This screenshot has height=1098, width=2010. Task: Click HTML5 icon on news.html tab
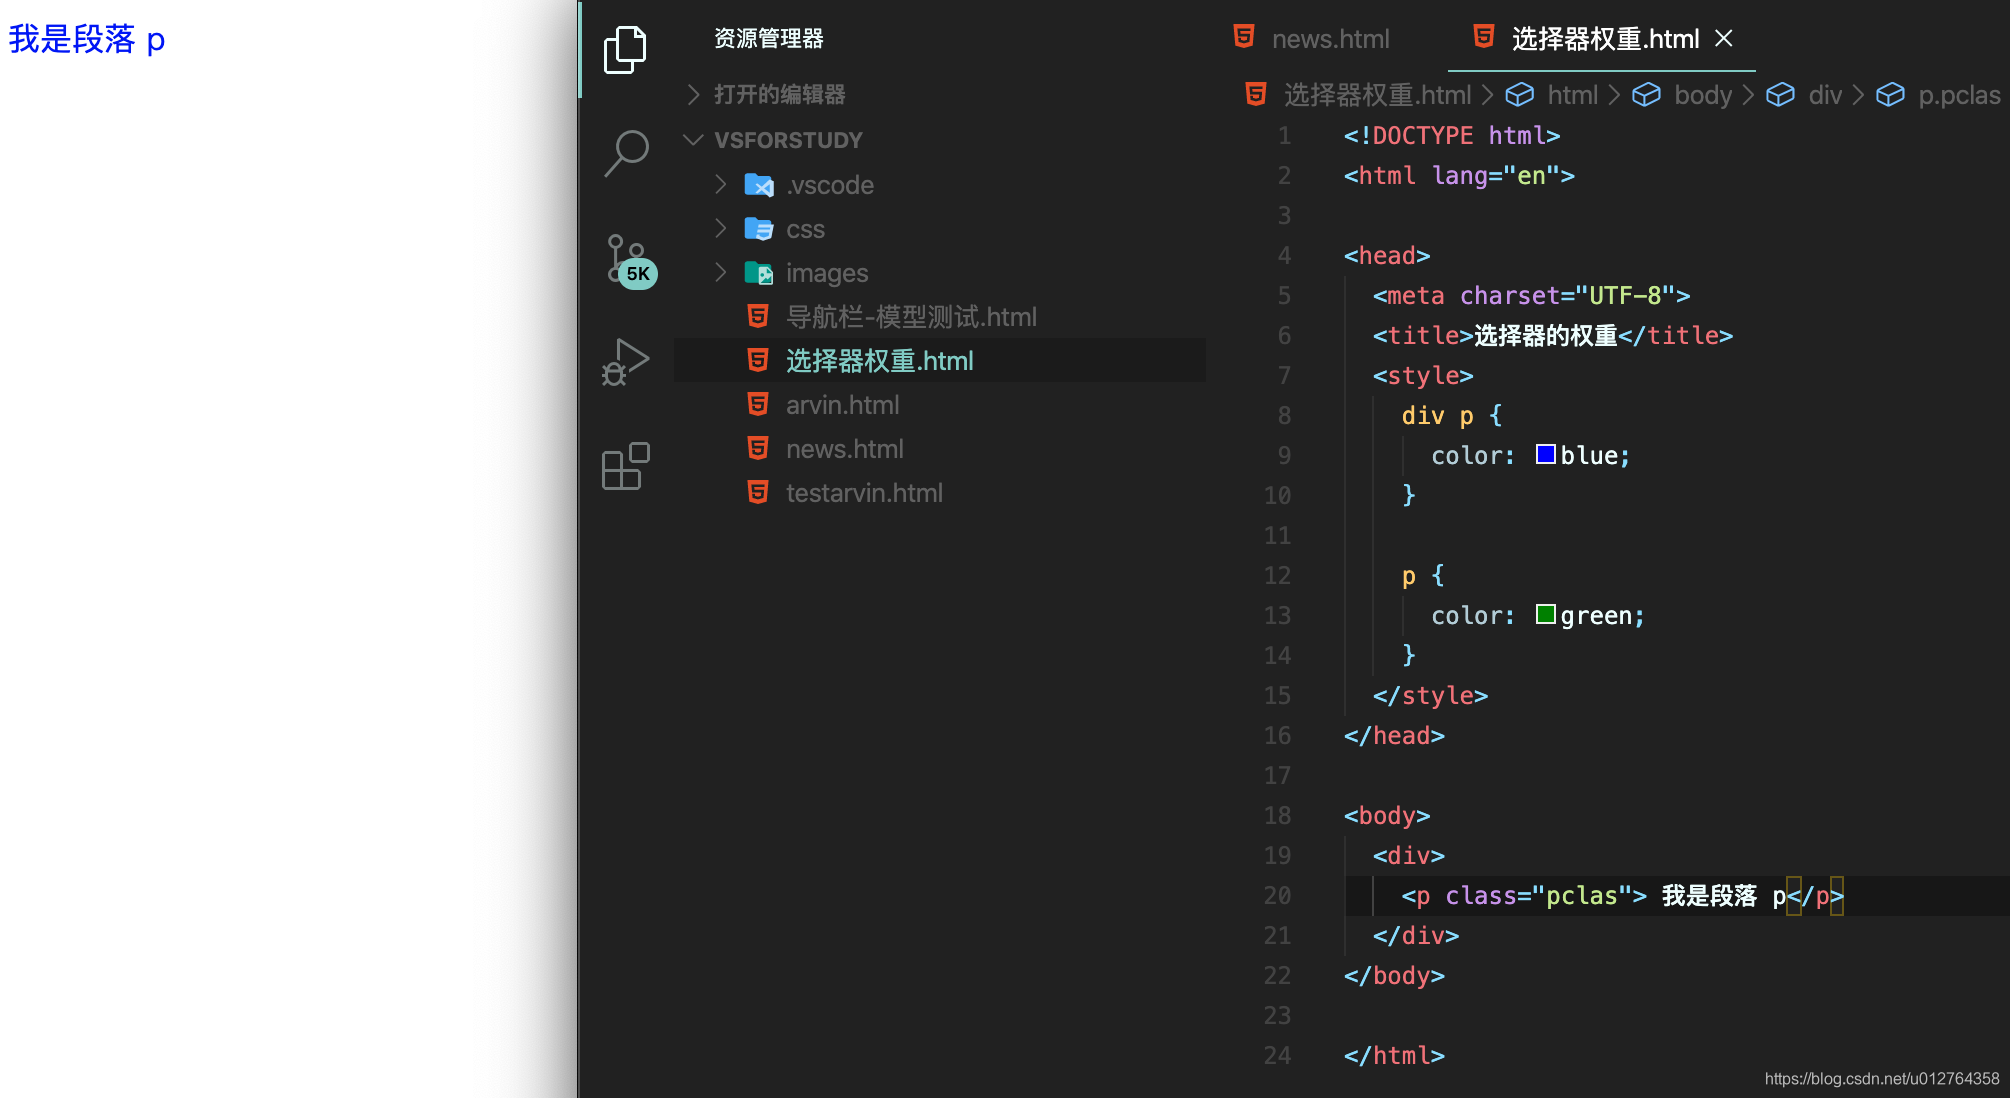click(1244, 37)
